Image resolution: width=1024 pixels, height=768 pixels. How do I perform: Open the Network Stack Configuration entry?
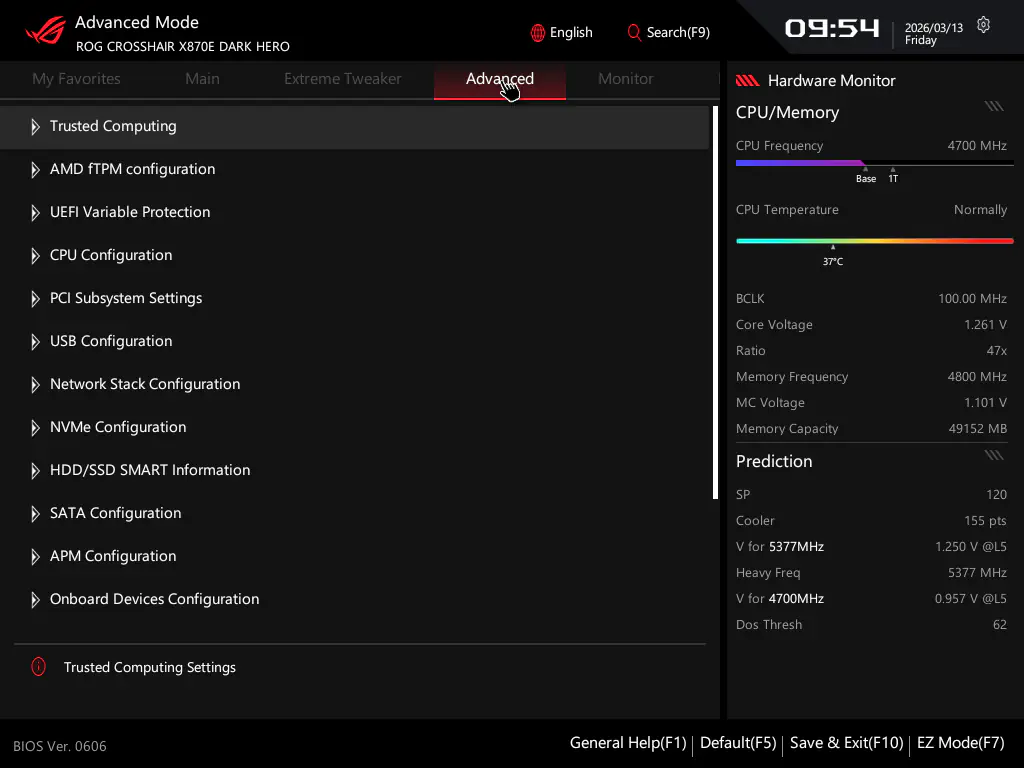355,385
